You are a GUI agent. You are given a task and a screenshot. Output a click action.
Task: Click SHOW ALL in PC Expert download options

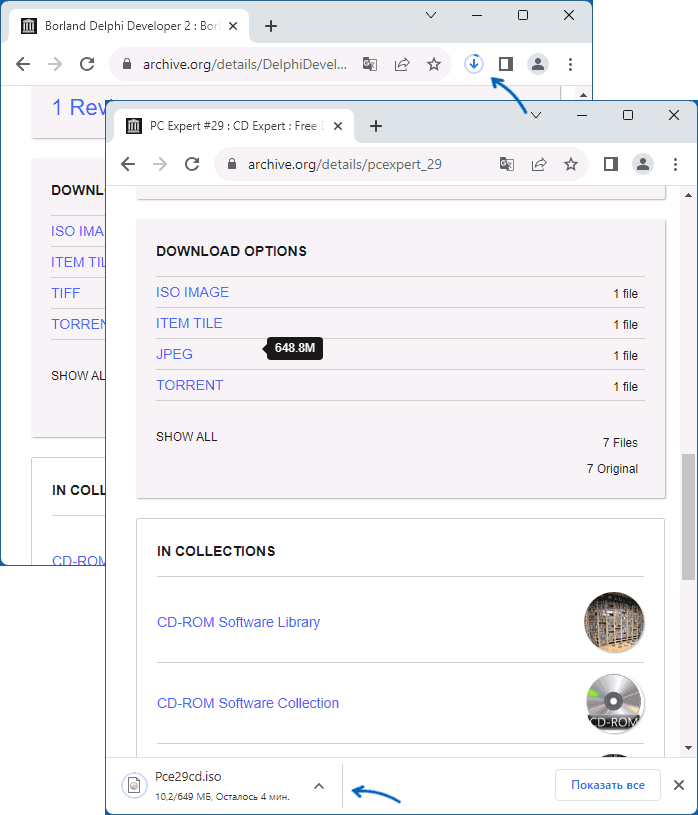187,437
